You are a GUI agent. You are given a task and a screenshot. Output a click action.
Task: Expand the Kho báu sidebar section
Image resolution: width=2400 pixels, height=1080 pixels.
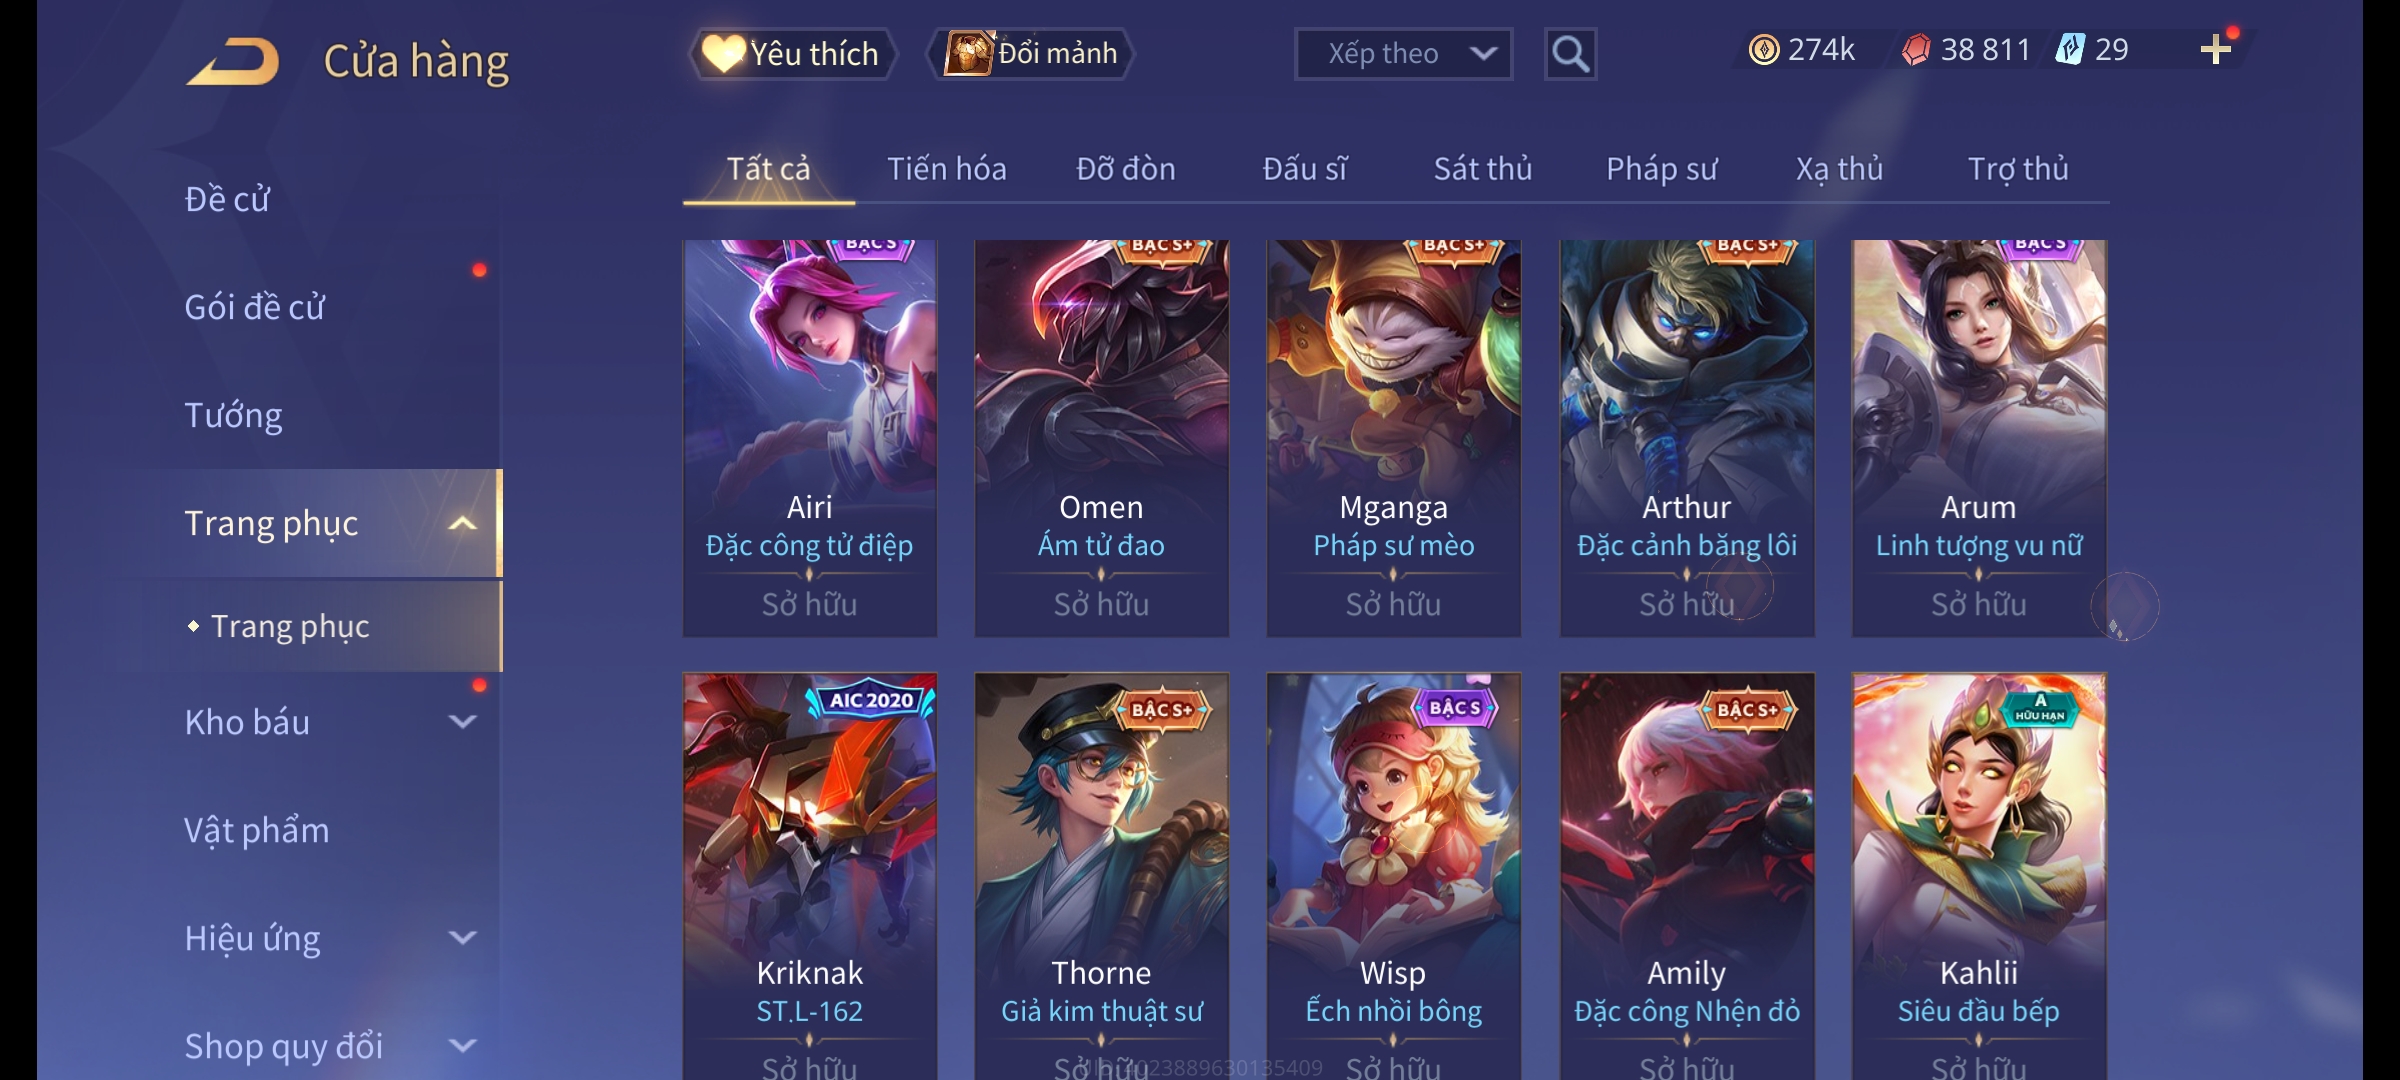pos(462,722)
